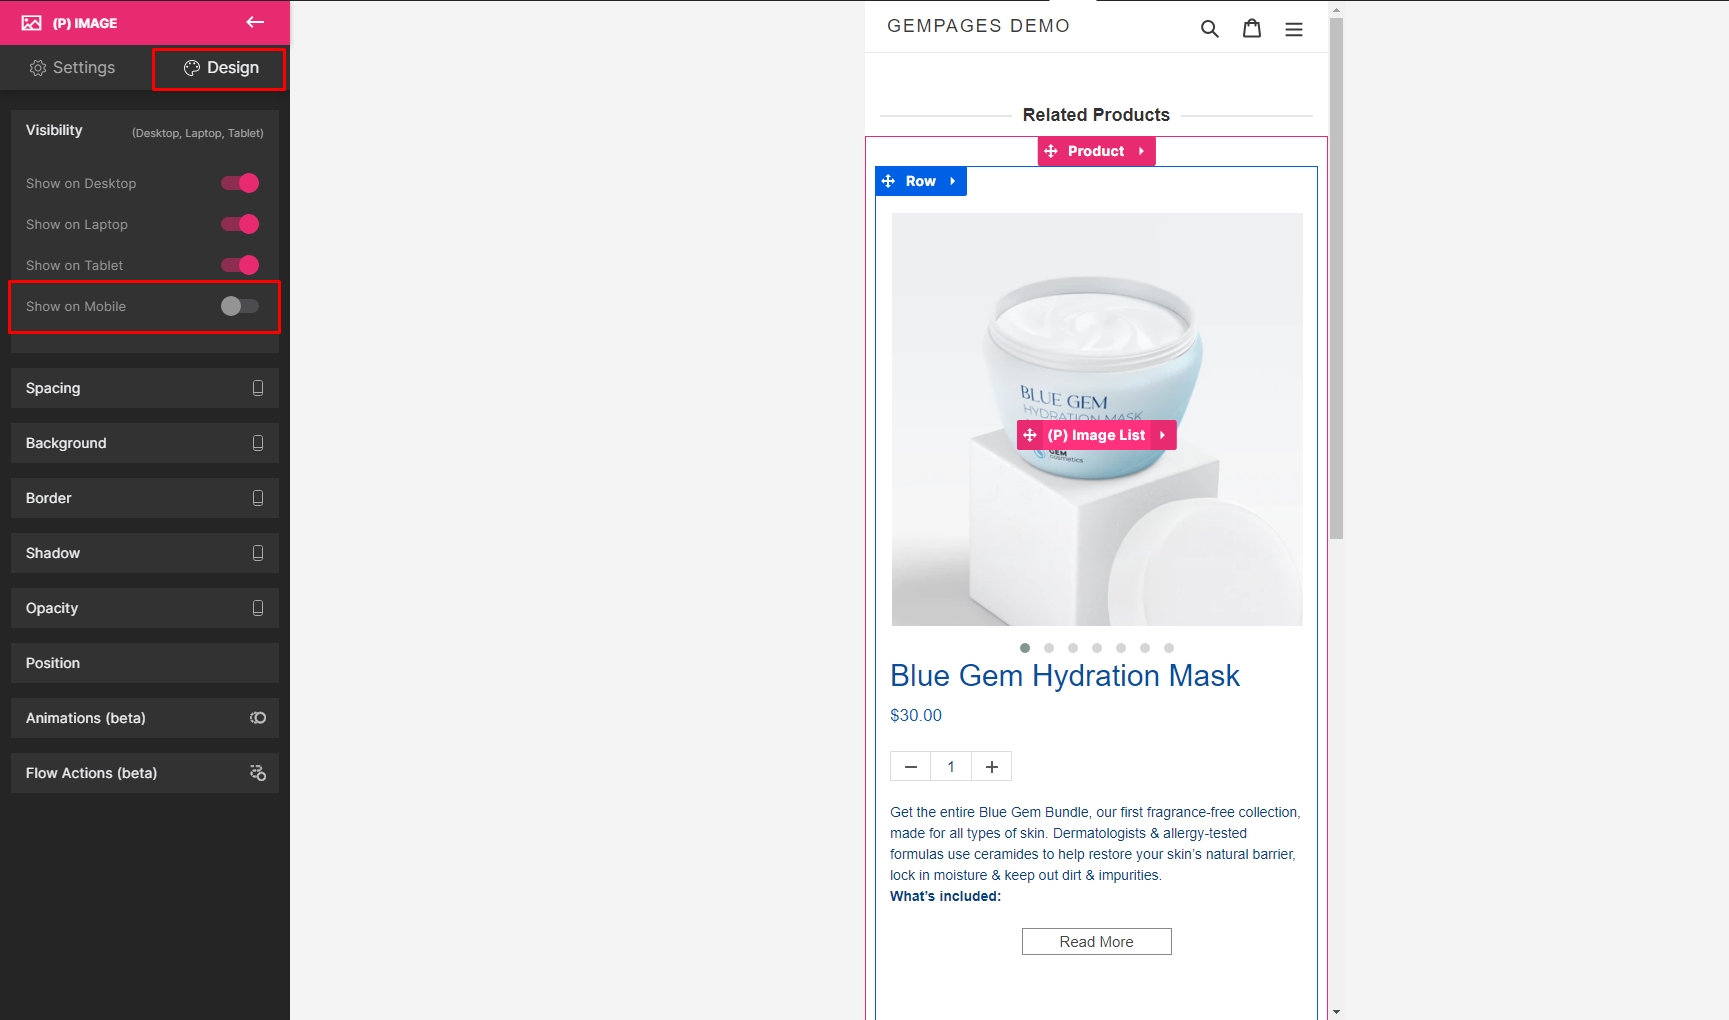Click the Read More button
Image resolution: width=1729 pixels, height=1020 pixels.
1096,942
